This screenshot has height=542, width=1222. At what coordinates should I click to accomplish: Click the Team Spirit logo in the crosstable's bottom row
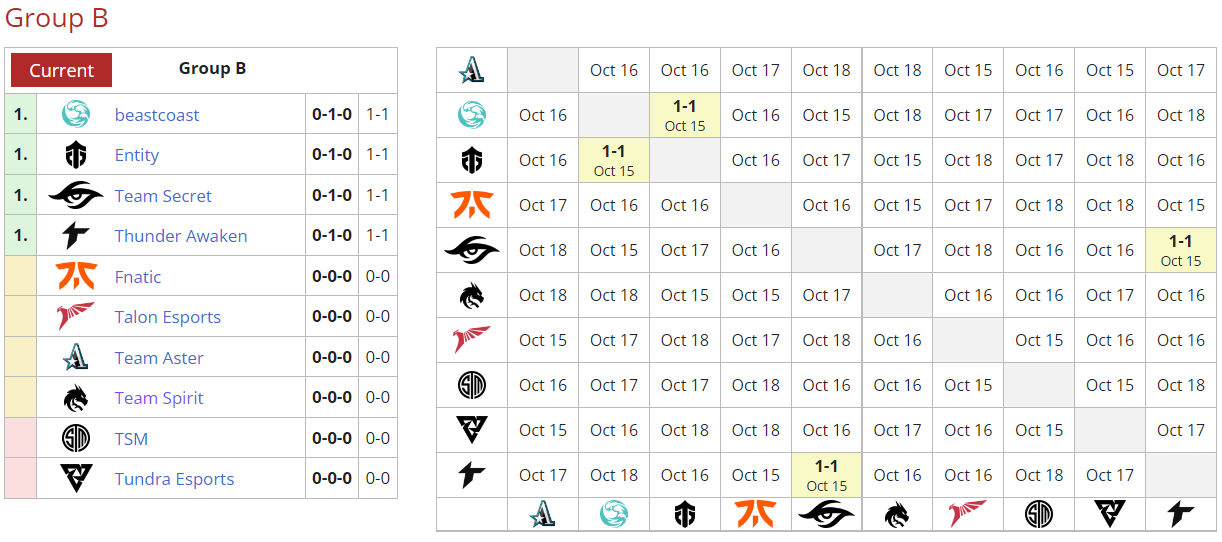pos(897,514)
